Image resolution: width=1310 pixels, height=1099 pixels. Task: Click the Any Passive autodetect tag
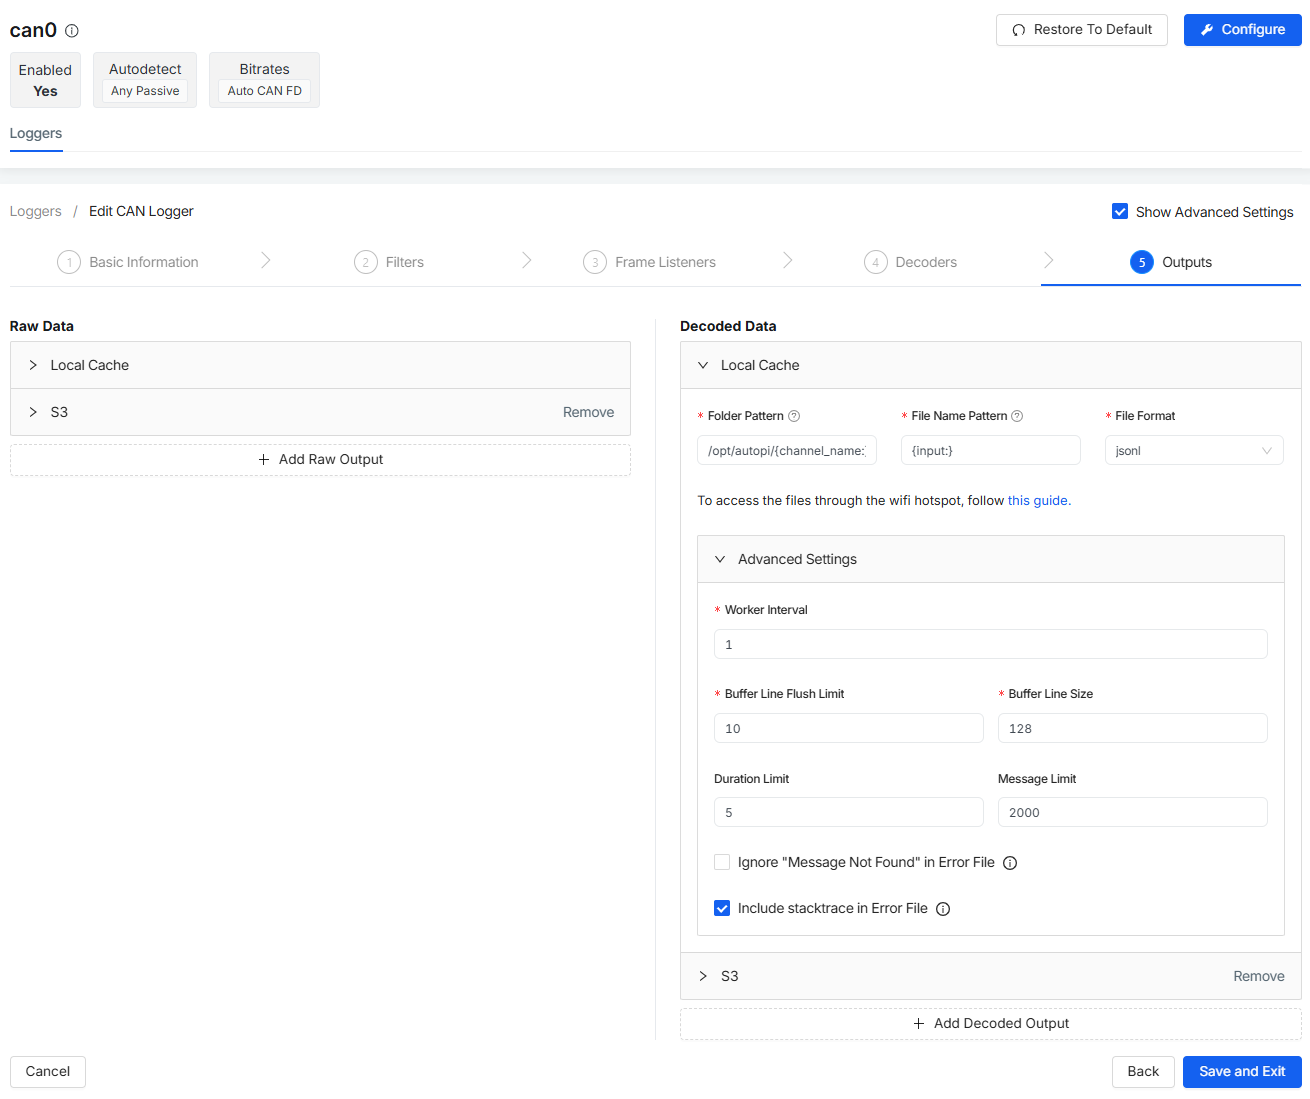145,91
